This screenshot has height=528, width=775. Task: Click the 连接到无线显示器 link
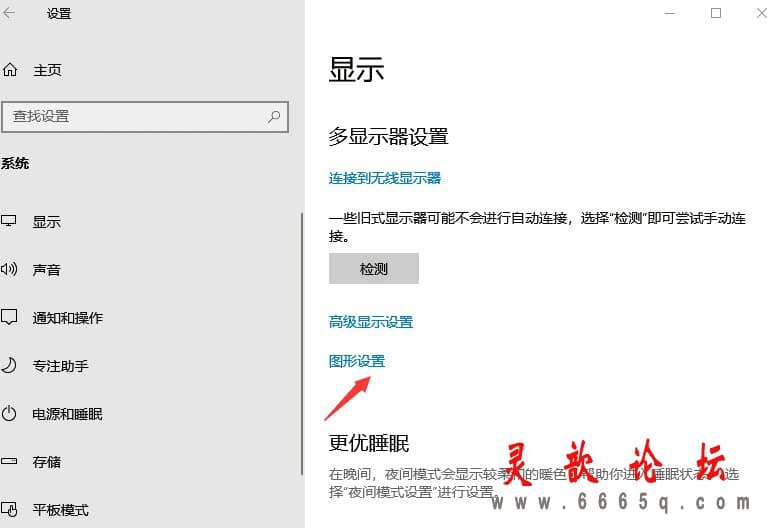point(385,178)
